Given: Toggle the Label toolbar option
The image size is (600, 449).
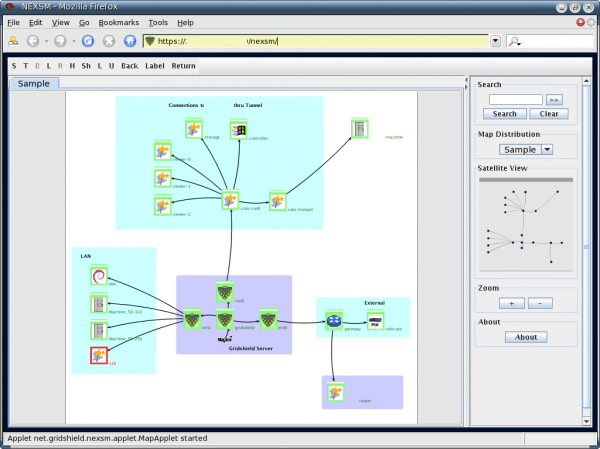Looking at the screenshot, I should 155,66.
